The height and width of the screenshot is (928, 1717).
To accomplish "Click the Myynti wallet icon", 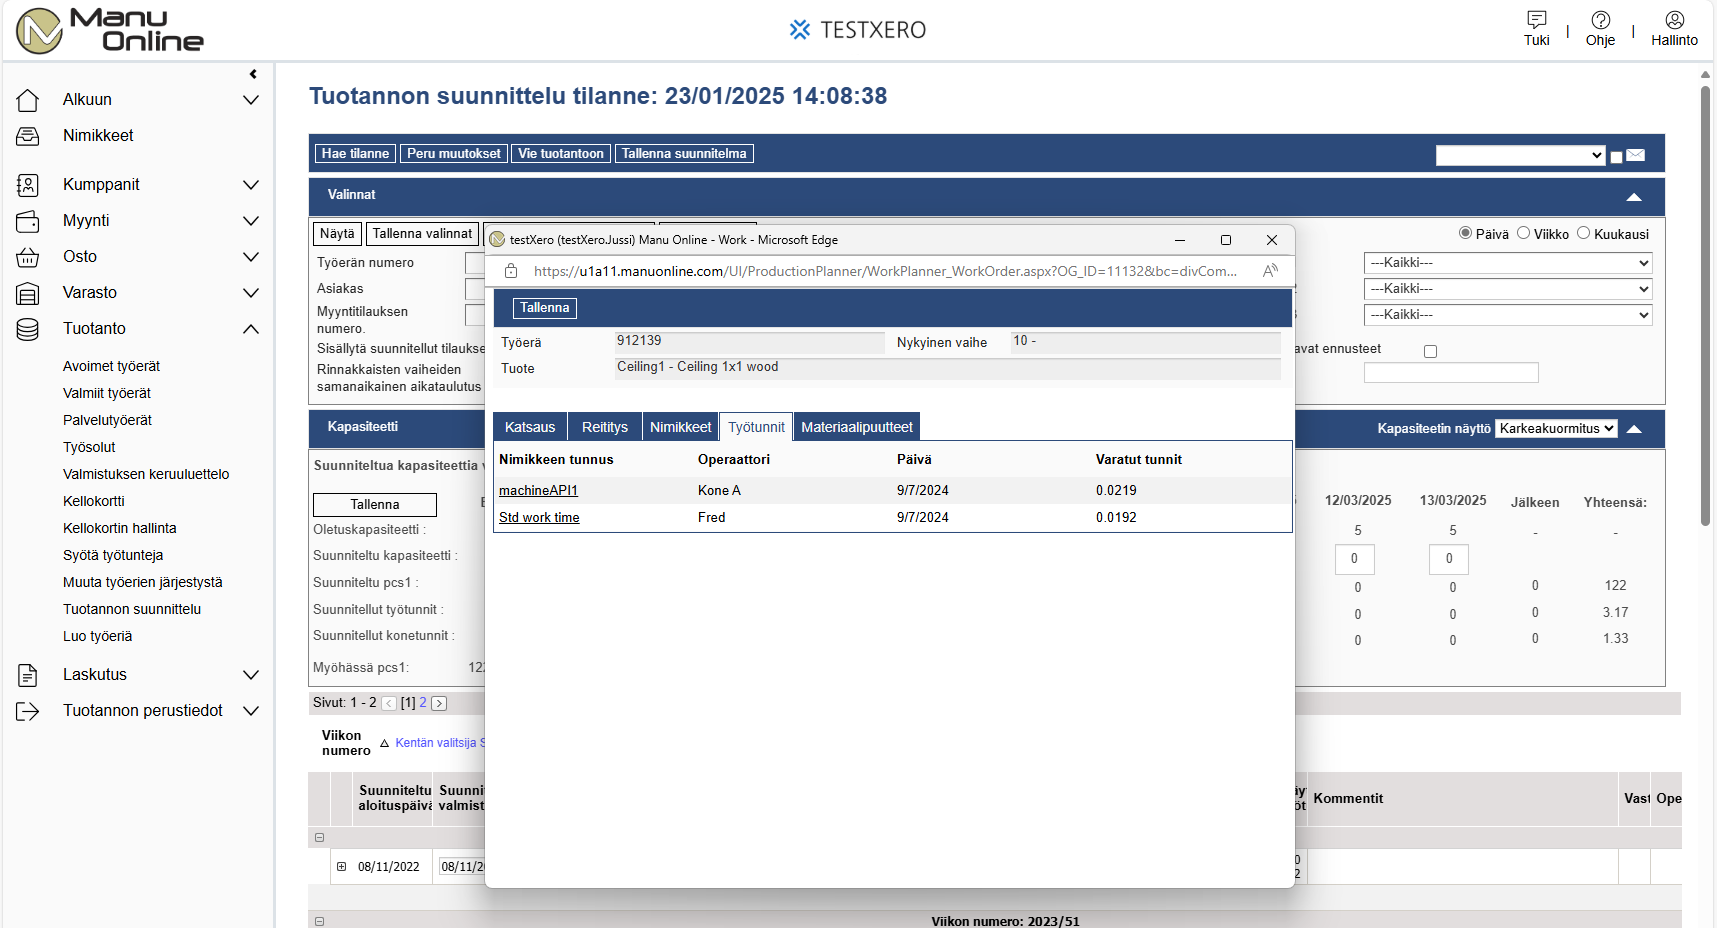I will (28, 221).
